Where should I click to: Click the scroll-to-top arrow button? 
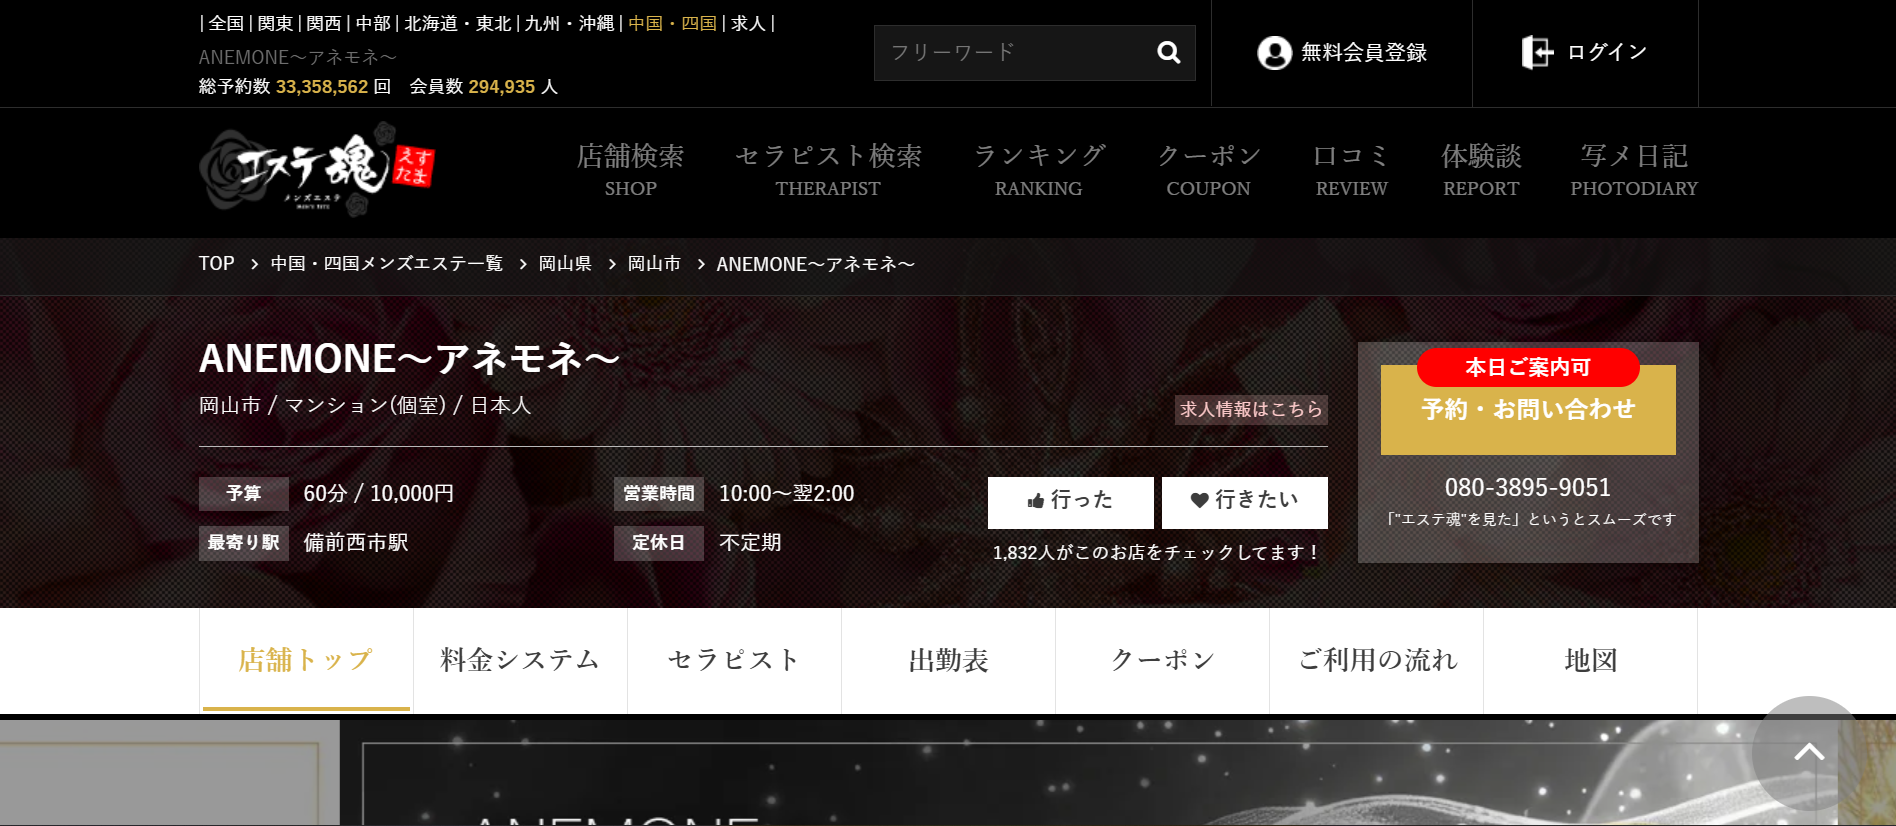[x=1808, y=752]
